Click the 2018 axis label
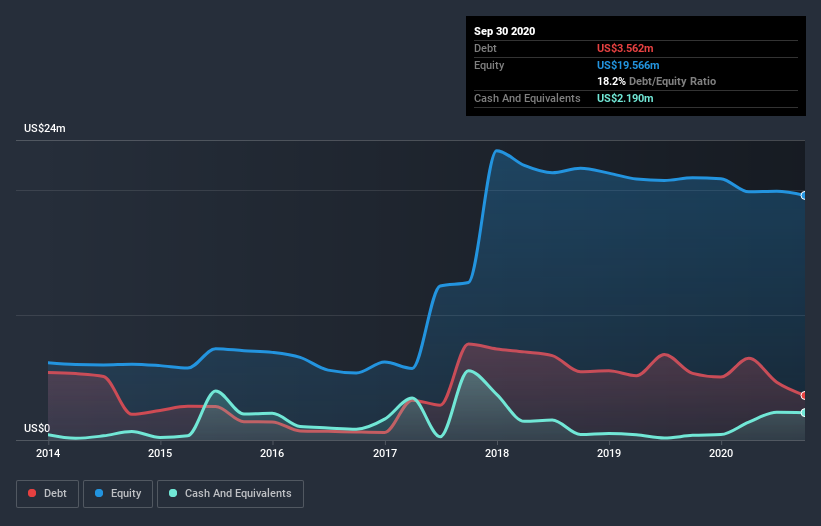Viewport: 821px width, 526px height. point(497,453)
